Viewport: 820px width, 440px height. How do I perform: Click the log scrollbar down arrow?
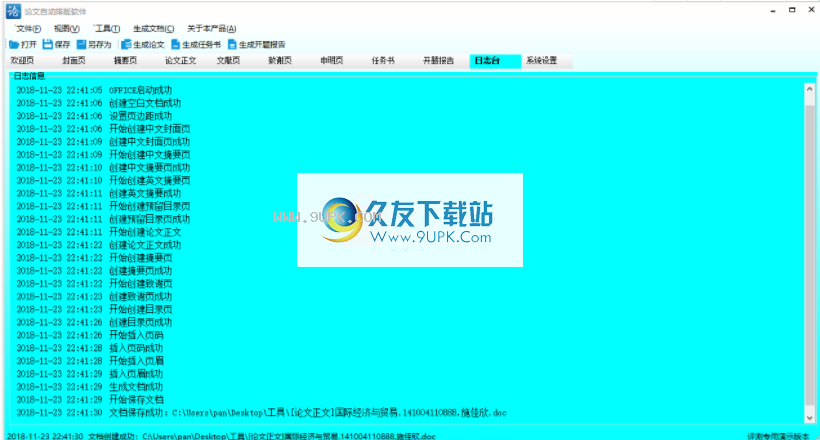810,418
